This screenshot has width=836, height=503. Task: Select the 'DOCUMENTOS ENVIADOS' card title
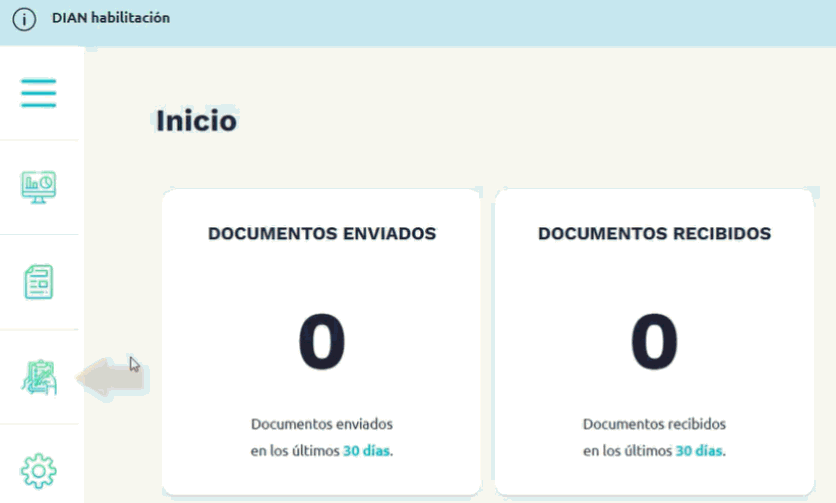coord(322,233)
